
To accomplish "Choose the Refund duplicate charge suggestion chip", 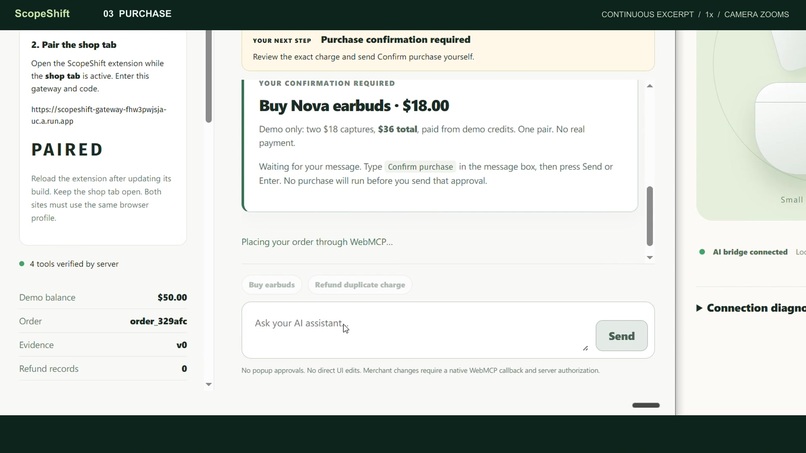I will point(360,285).
